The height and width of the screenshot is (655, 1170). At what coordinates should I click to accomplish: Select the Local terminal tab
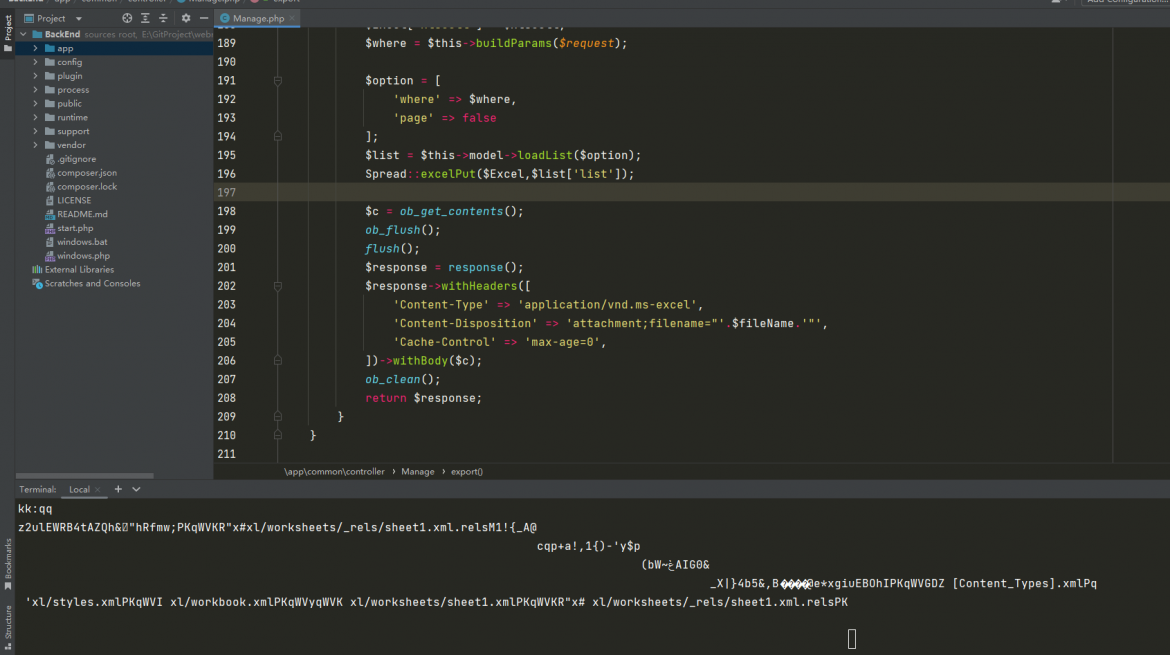click(79, 489)
